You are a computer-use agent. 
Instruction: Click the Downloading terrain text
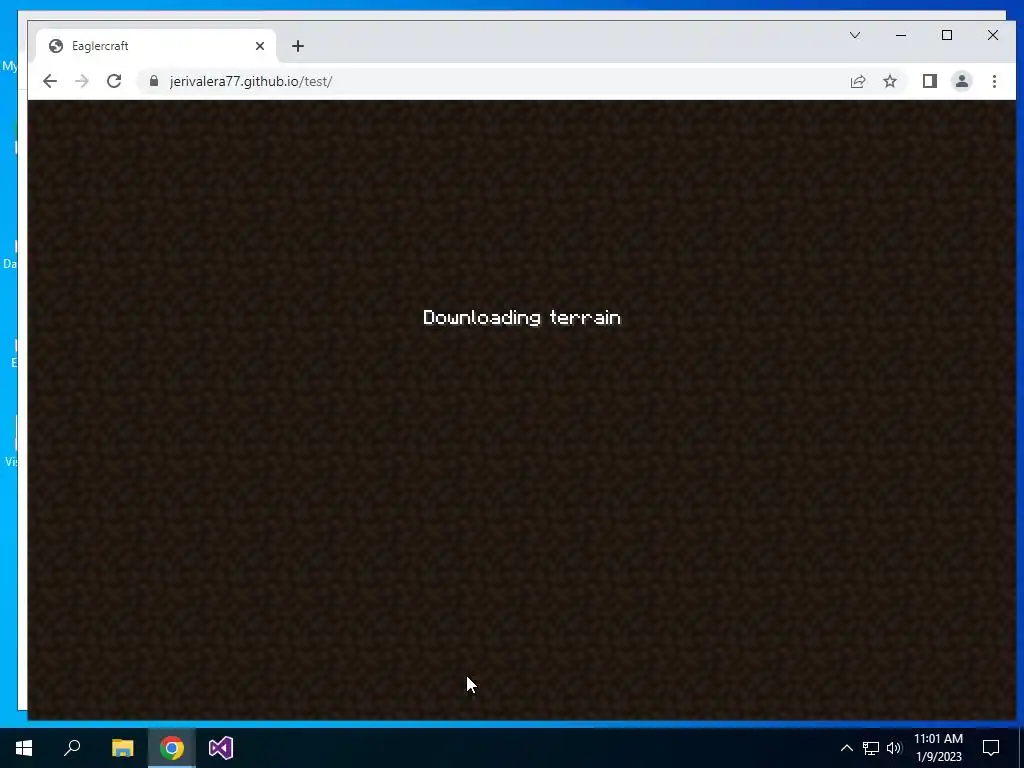522,317
